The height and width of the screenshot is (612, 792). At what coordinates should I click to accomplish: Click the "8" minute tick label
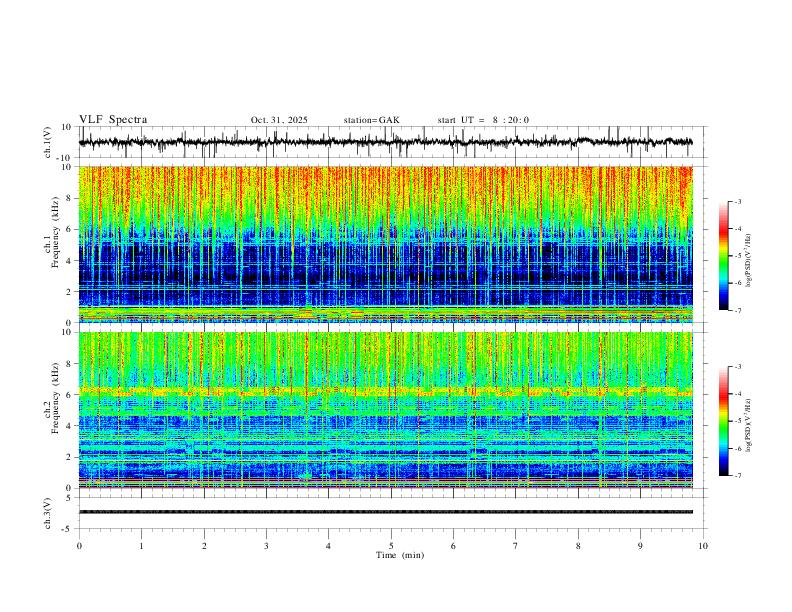click(x=578, y=546)
